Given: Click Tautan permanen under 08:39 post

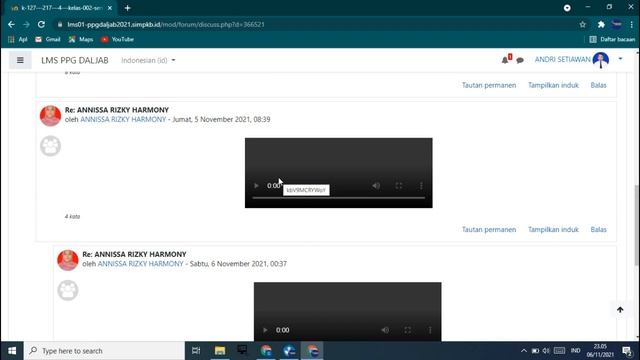Looking at the screenshot, I should coord(489,229).
